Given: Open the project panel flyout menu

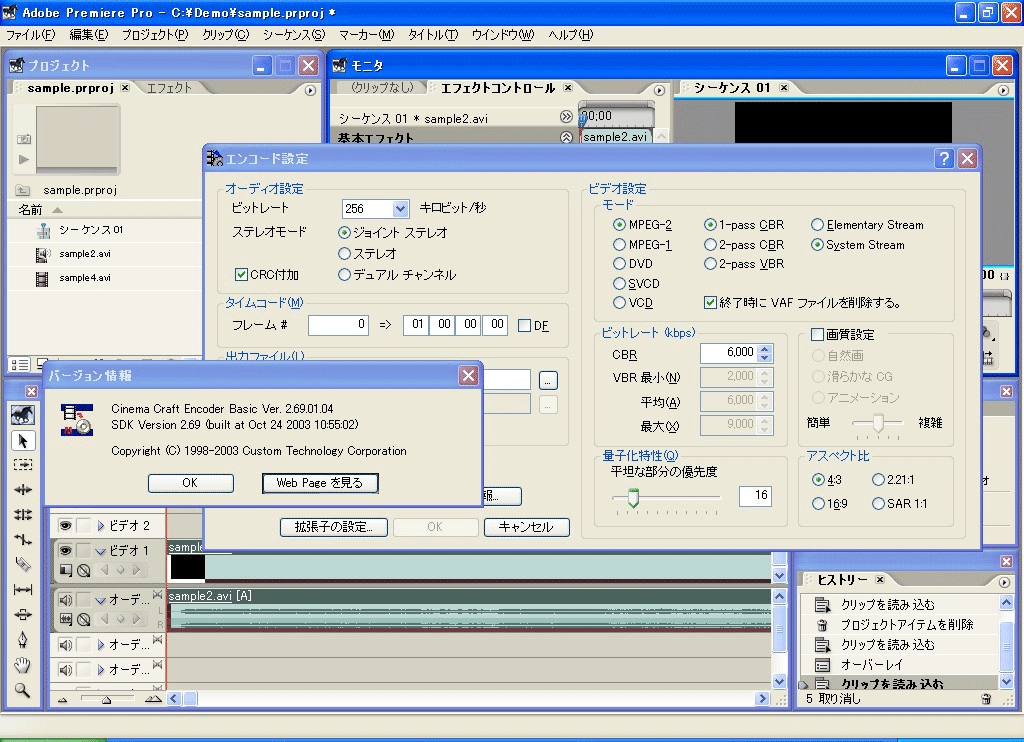Looking at the screenshot, I should tap(311, 90).
